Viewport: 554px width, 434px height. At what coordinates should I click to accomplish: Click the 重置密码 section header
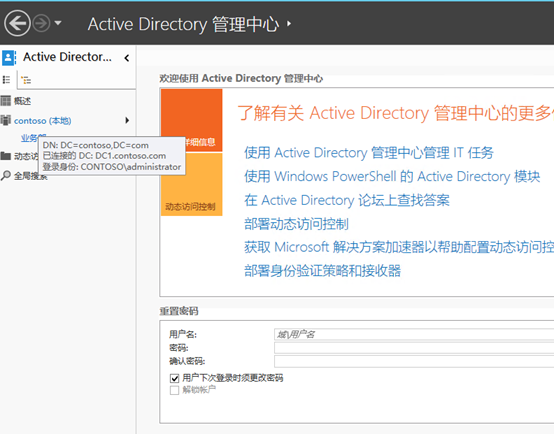(179, 311)
